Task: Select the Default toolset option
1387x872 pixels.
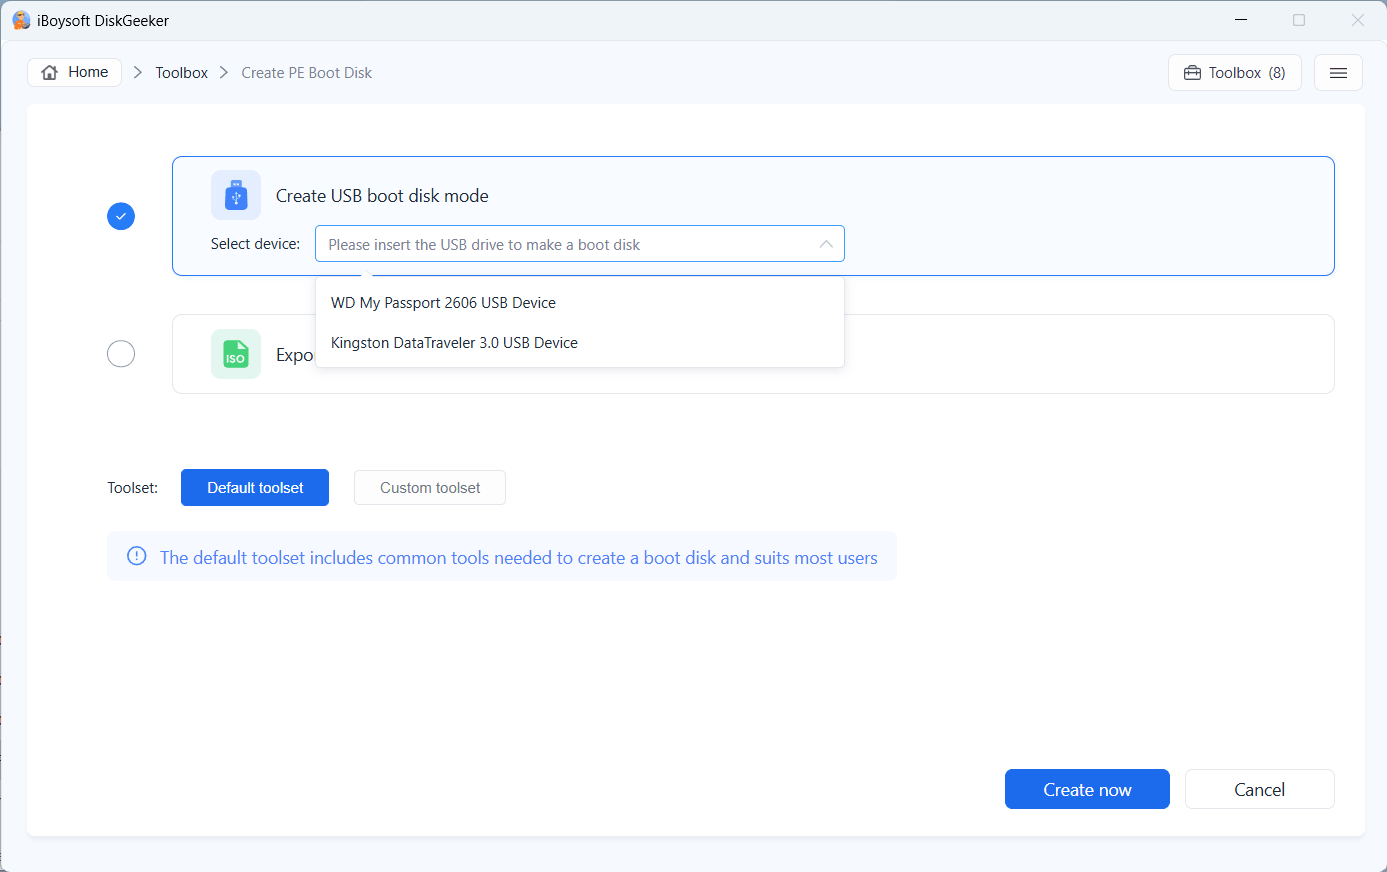Action: pos(255,488)
